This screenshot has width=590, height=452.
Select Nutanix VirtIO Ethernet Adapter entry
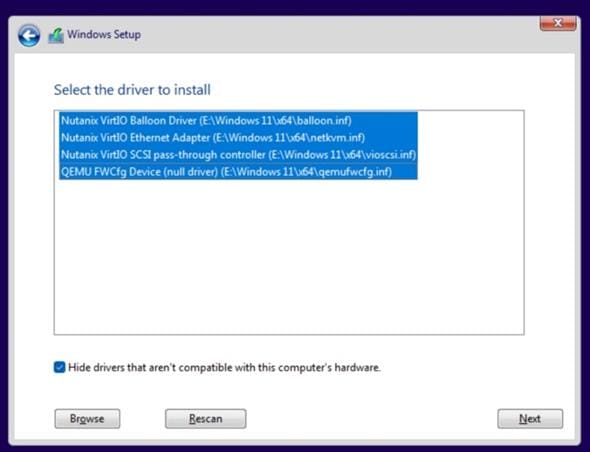coord(238,138)
